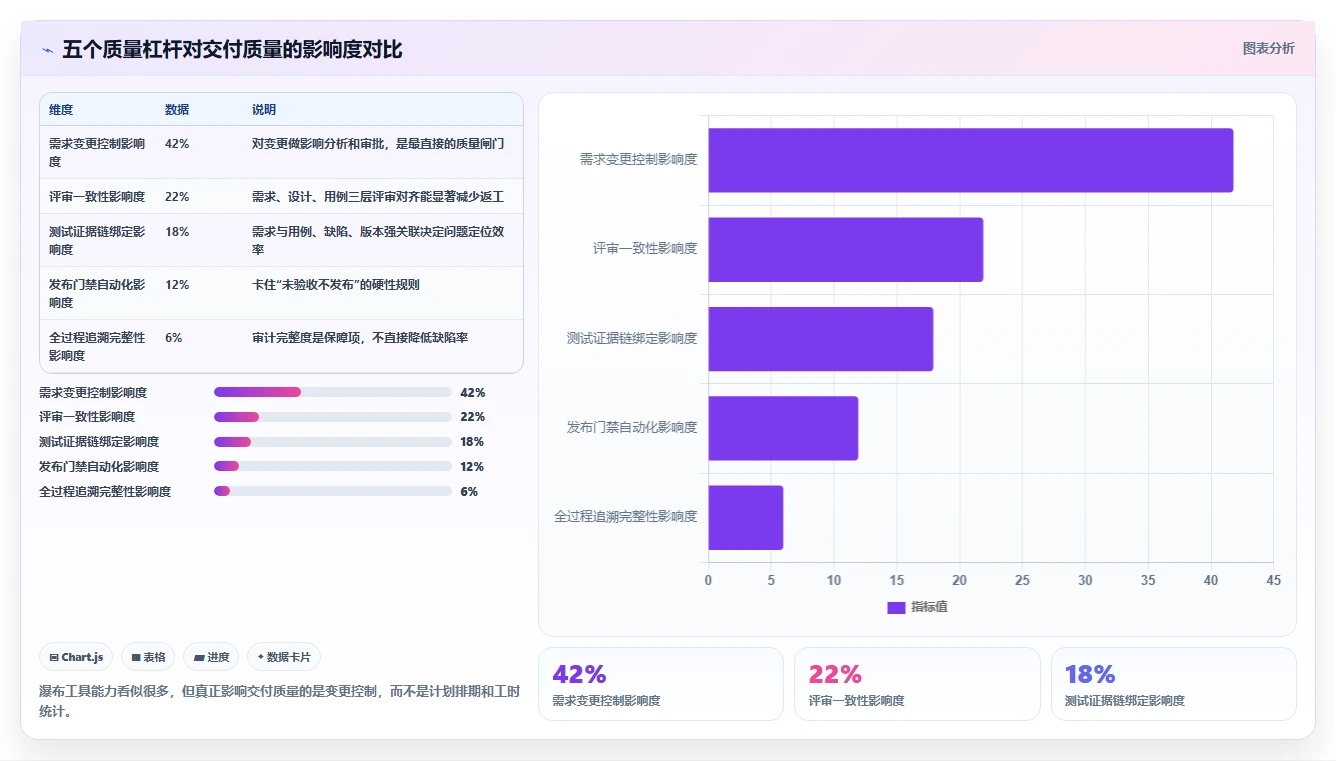The height and width of the screenshot is (761, 1336).
Task: Click table cell 评审一致性影响度
Action: [97, 197]
